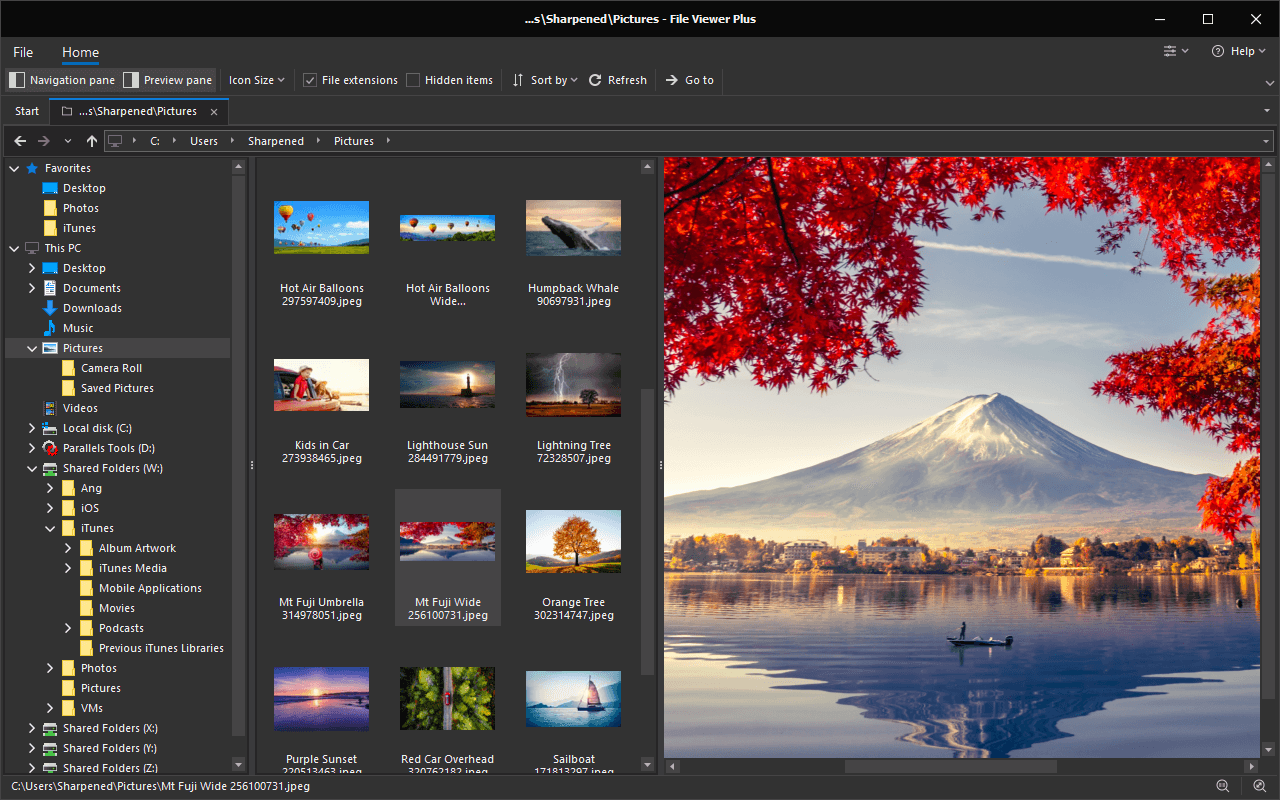1280x800 pixels.
Task: Select the Home ribbon tab
Action: [x=80, y=52]
